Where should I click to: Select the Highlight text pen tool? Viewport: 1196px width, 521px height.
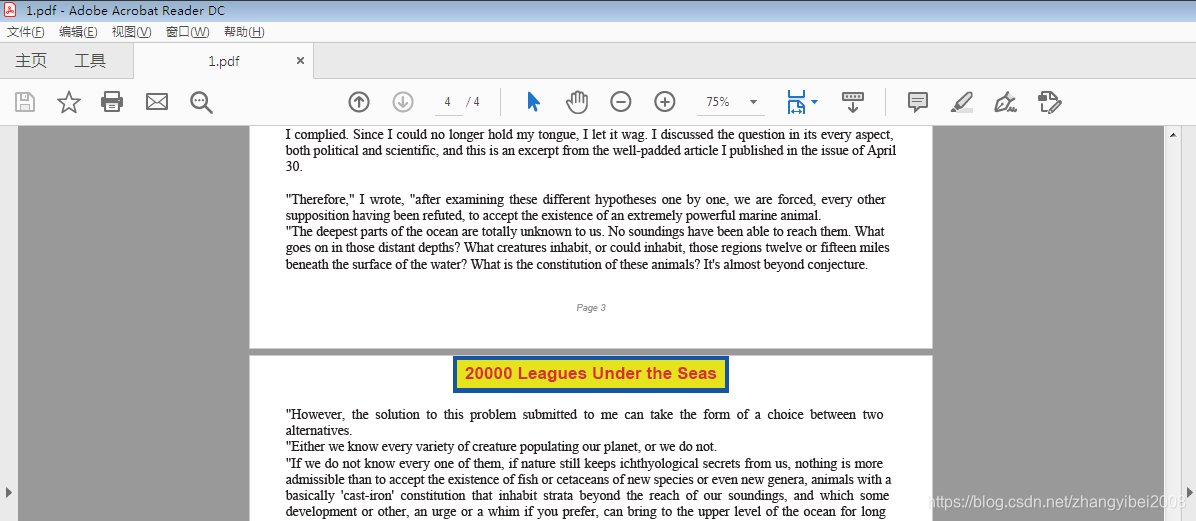point(962,101)
